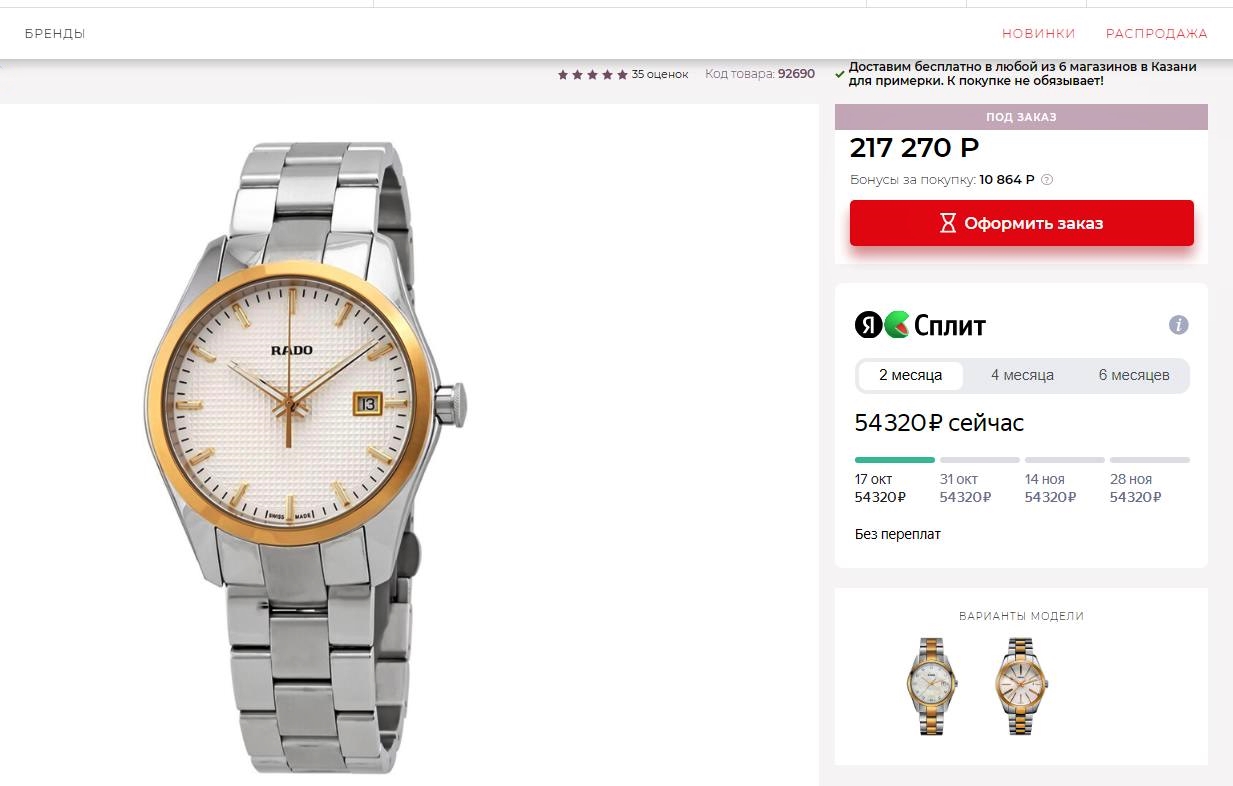1233x786 pixels.
Task: Click the green delivery checkmark icon
Action: (x=841, y=74)
